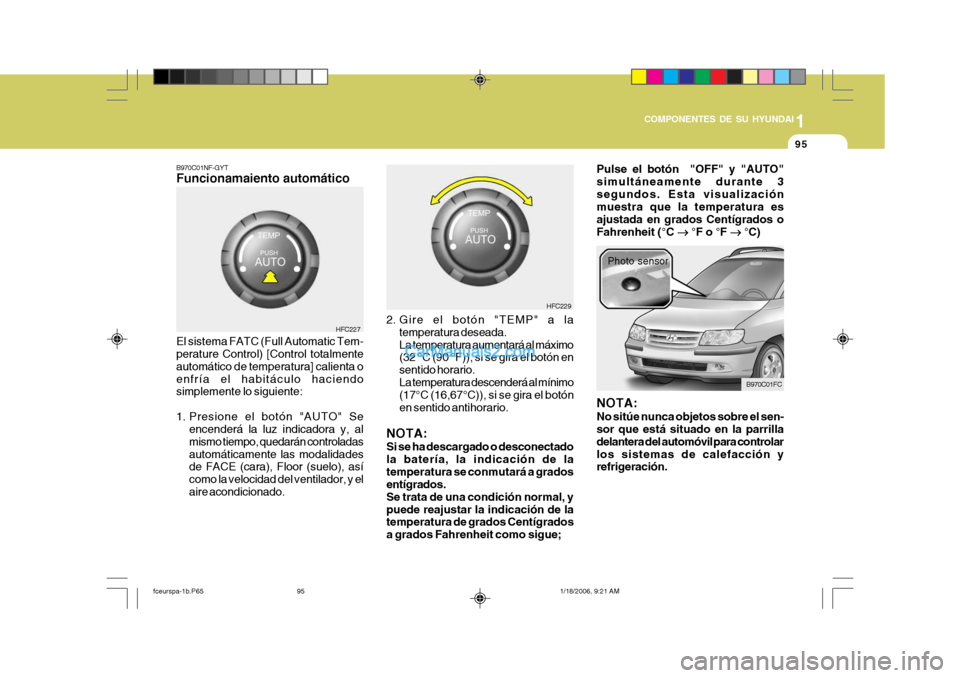Click paragraph starting 'Pulse el botón "OFF"'

point(690,200)
